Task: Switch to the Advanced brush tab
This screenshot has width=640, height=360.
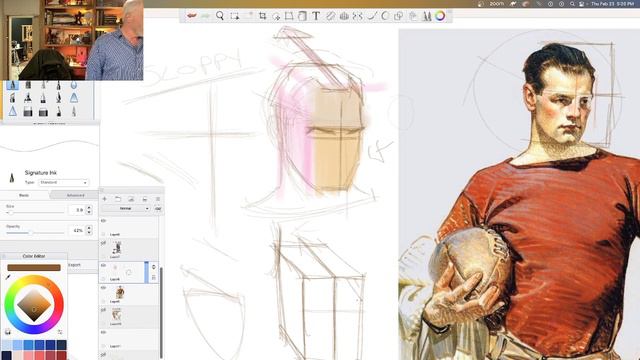Action: 76,196
